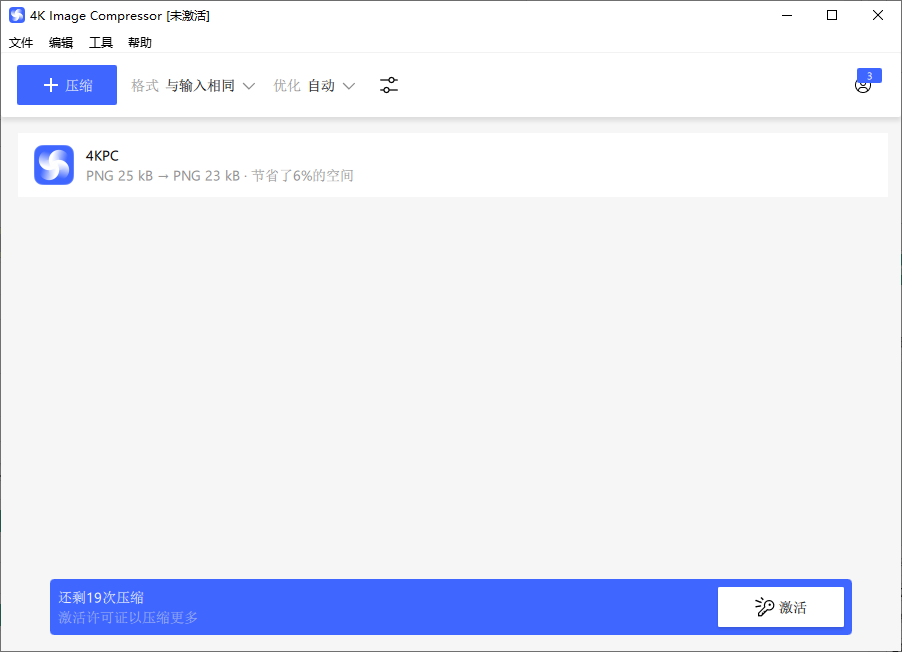Screen dimensions: 902x652
Task: Click the PNG 25 kB → PNG 23 kB info
Action: pos(220,176)
